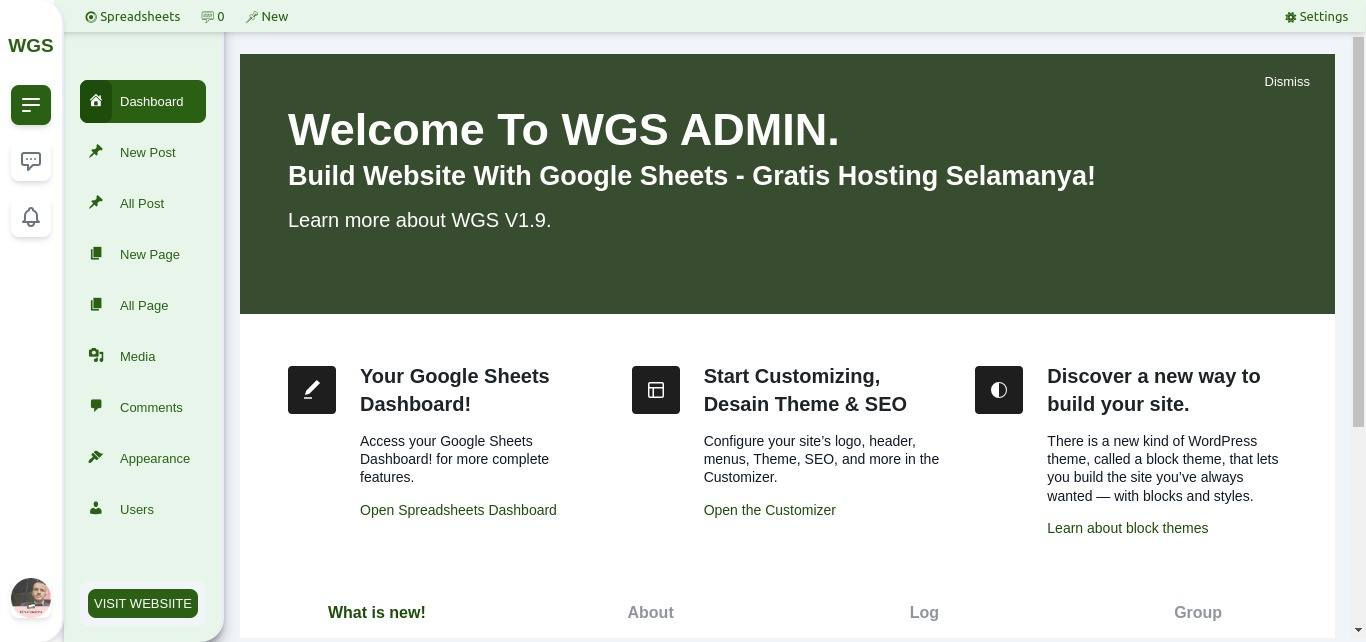Click 'Build Website With Google Sheets' subtitle
This screenshot has width=1366, height=642.
692,176
